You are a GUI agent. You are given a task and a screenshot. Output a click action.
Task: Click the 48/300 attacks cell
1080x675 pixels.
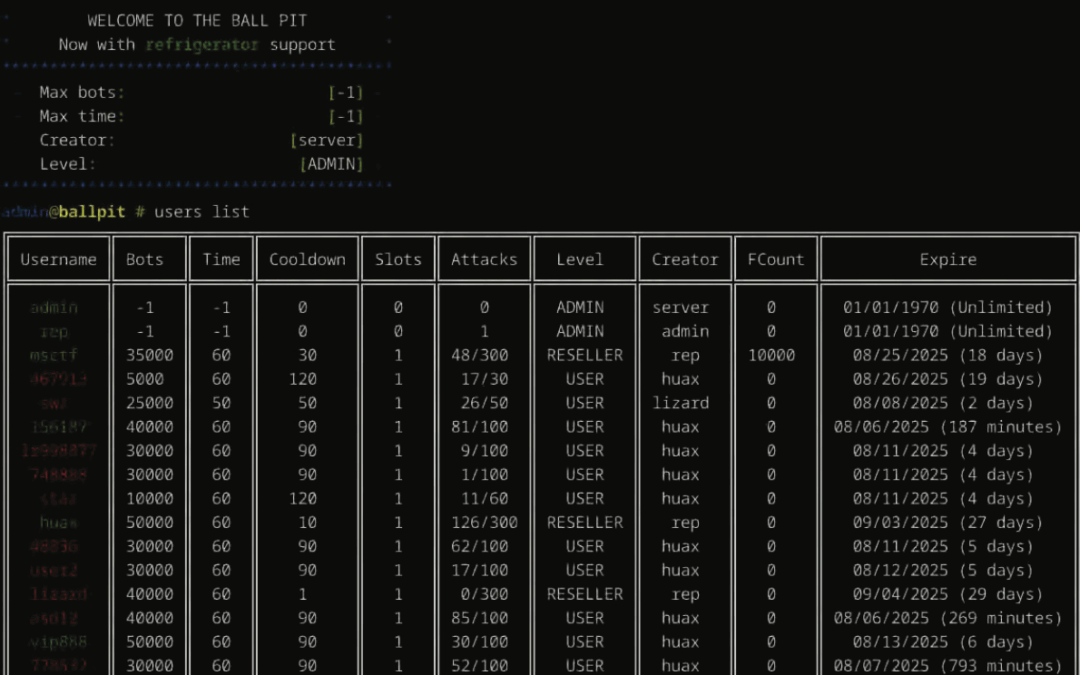coord(480,355)
